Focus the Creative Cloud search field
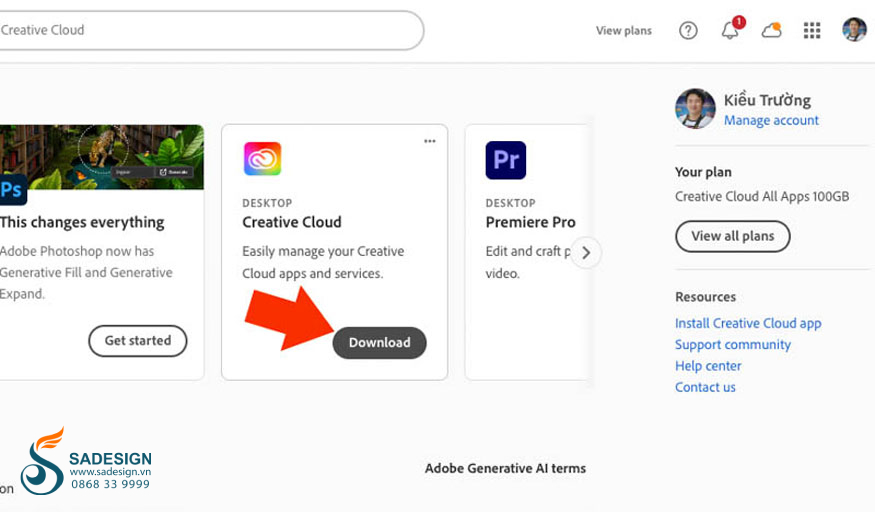Viewport: 875px width, 512px height. [211, 30]
